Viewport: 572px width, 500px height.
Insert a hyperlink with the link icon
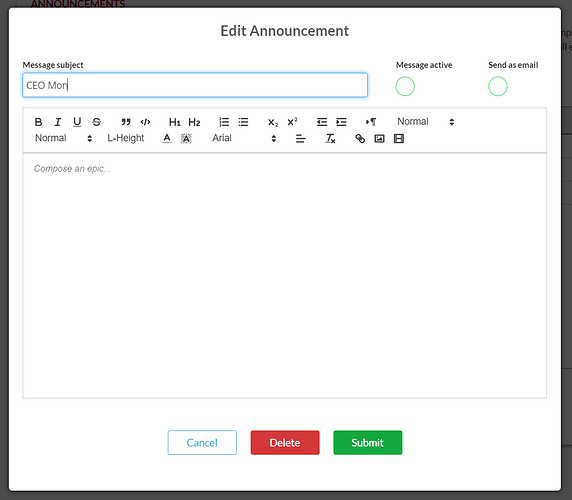[360, 139]
